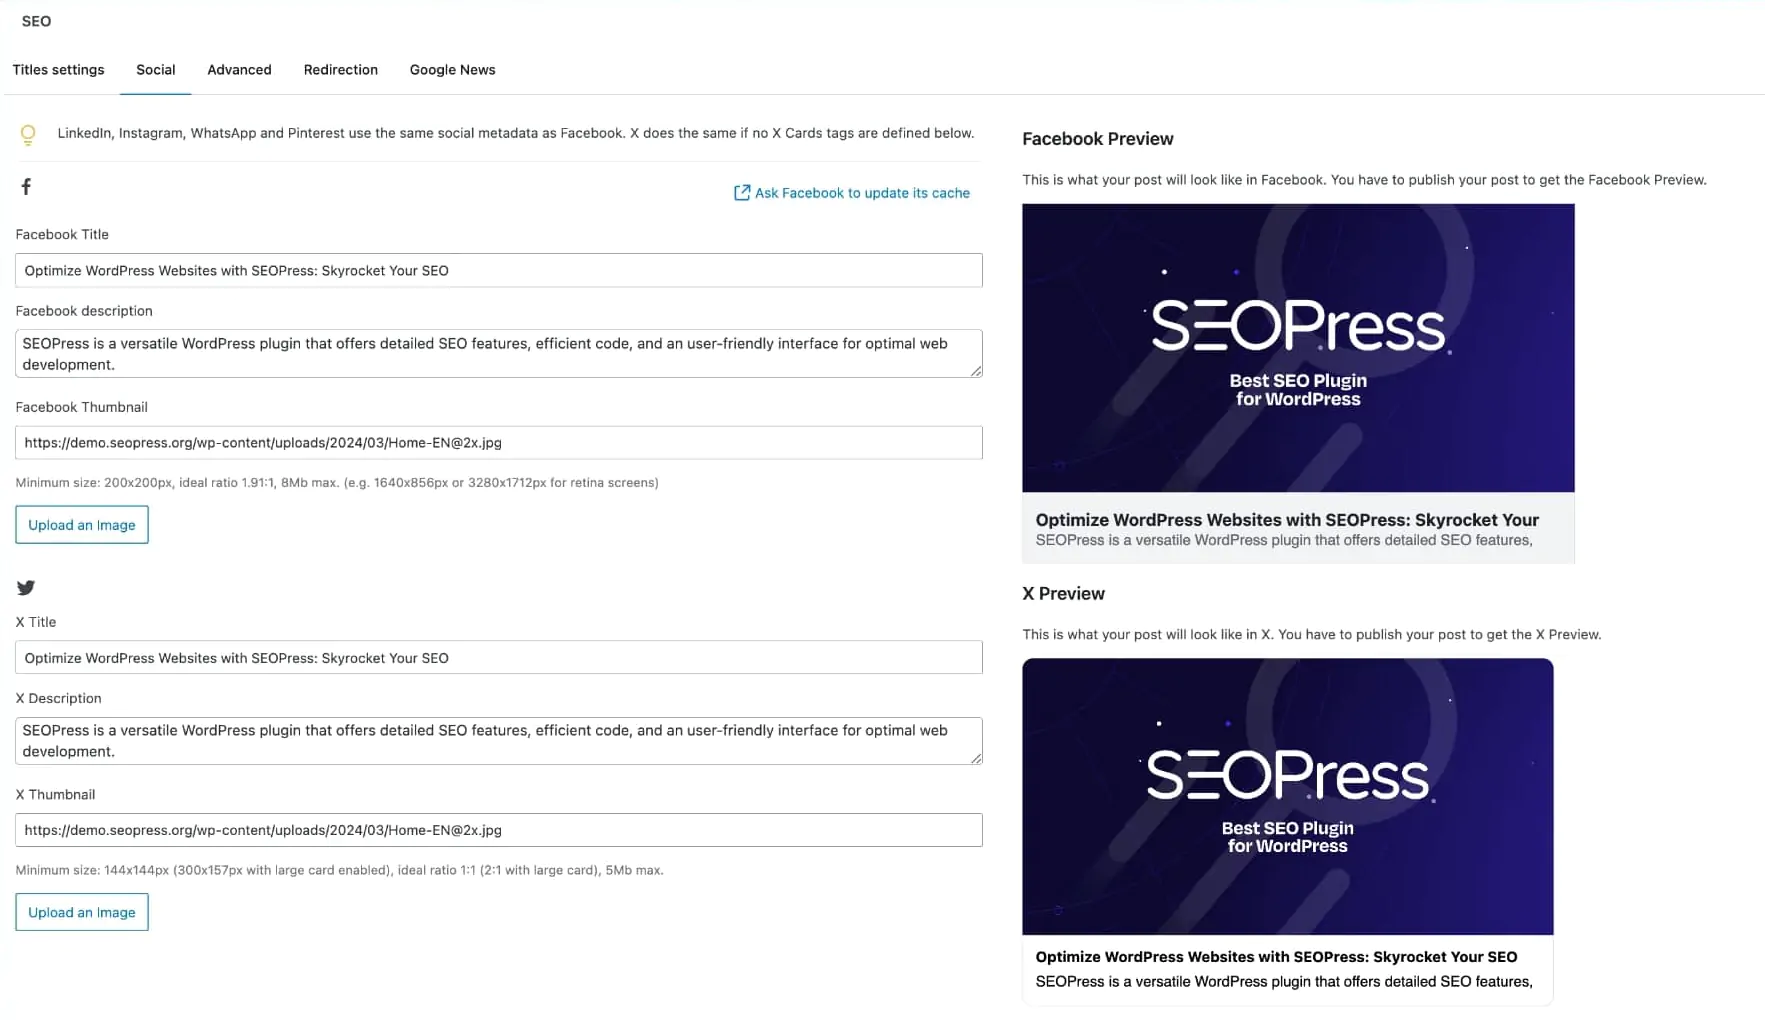Click the X (Twitter) bird icon
This screenshot has width=1765, height=1020.
click(26, 588)
